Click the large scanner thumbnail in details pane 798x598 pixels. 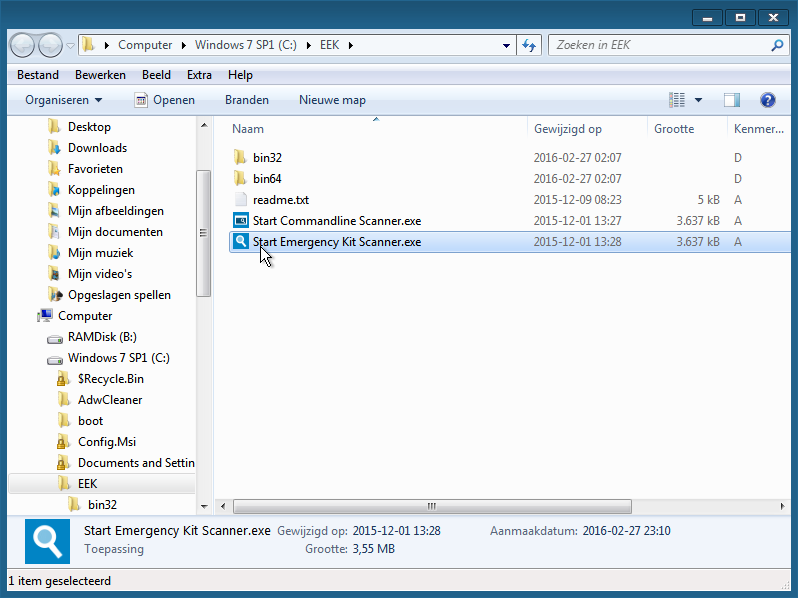[47, 541]
